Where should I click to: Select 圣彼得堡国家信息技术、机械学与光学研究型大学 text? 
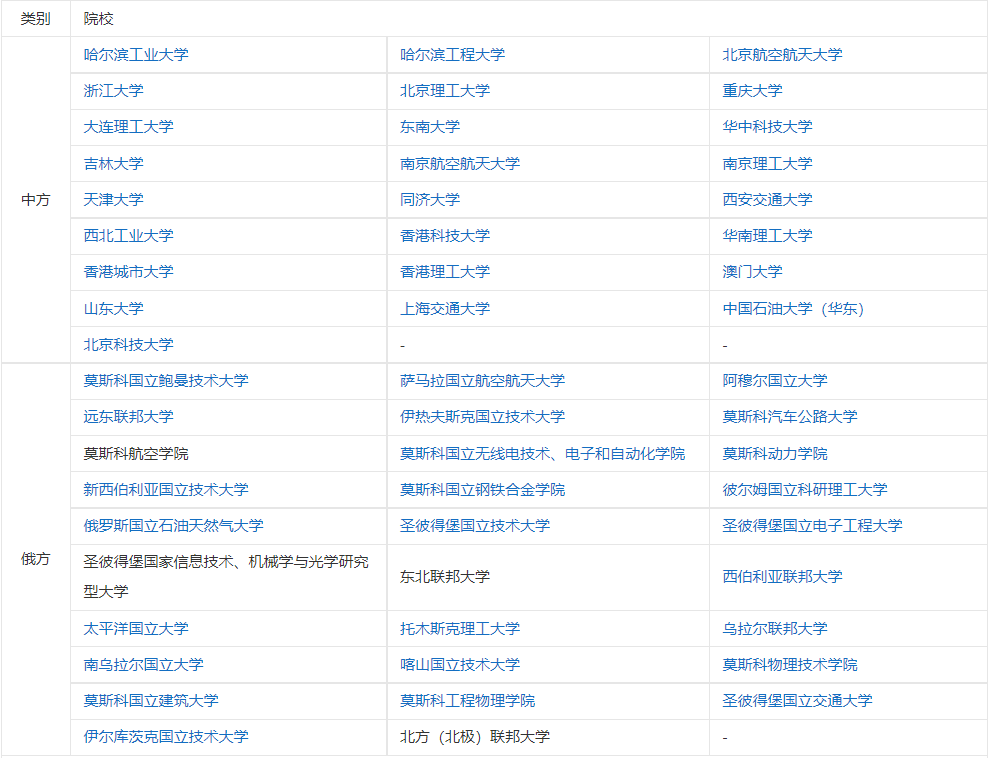tap(226, 577)
